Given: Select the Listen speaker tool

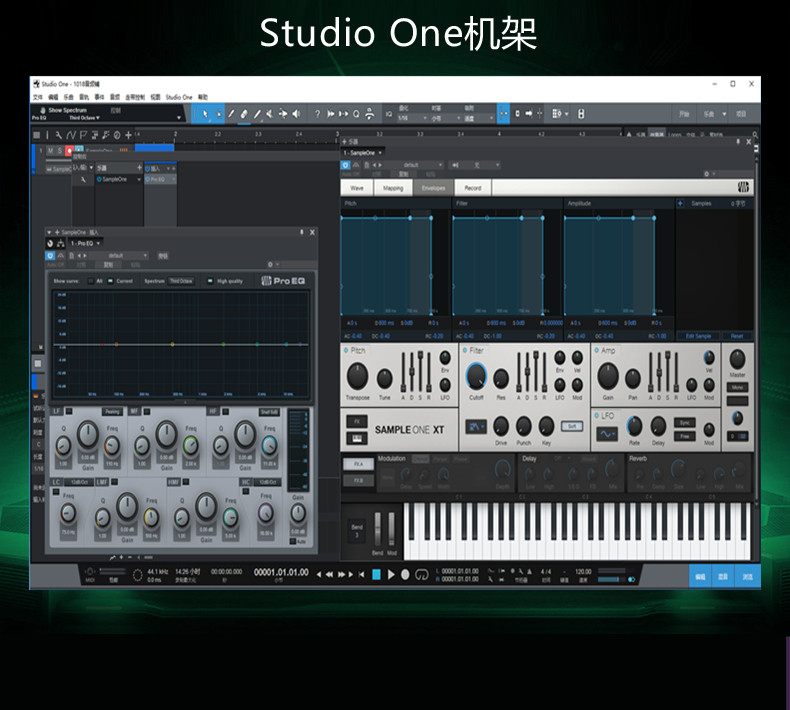Looking at the screenshot, I should pos(296,114).
